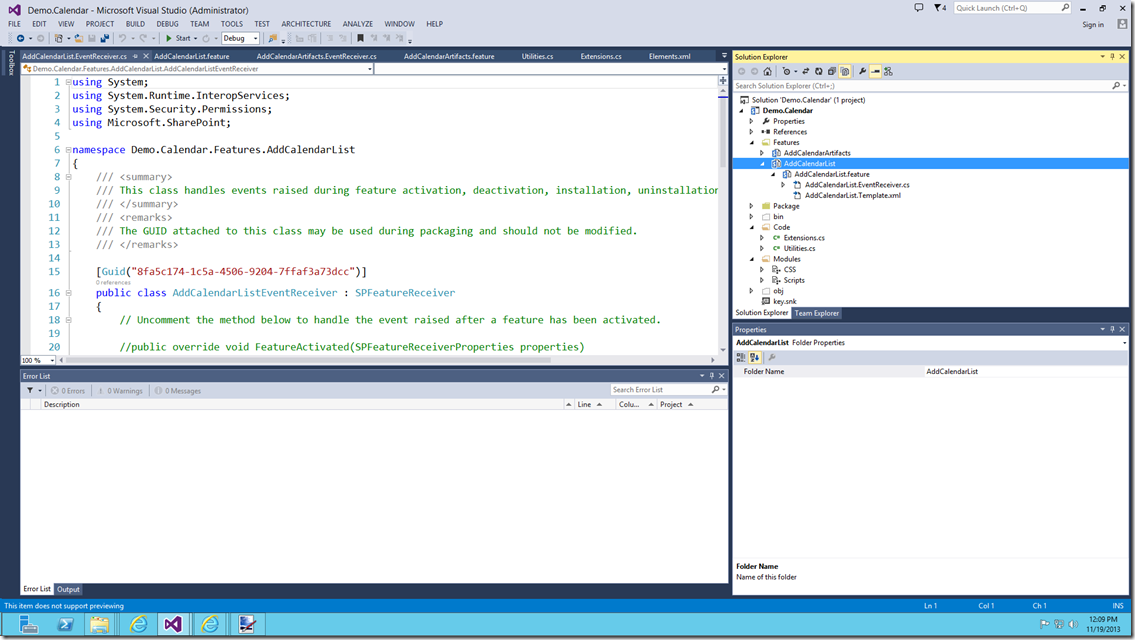Click the Property Pages wrench in Properties panel
Screen dimensions: 1135x640
pos(772,357)
